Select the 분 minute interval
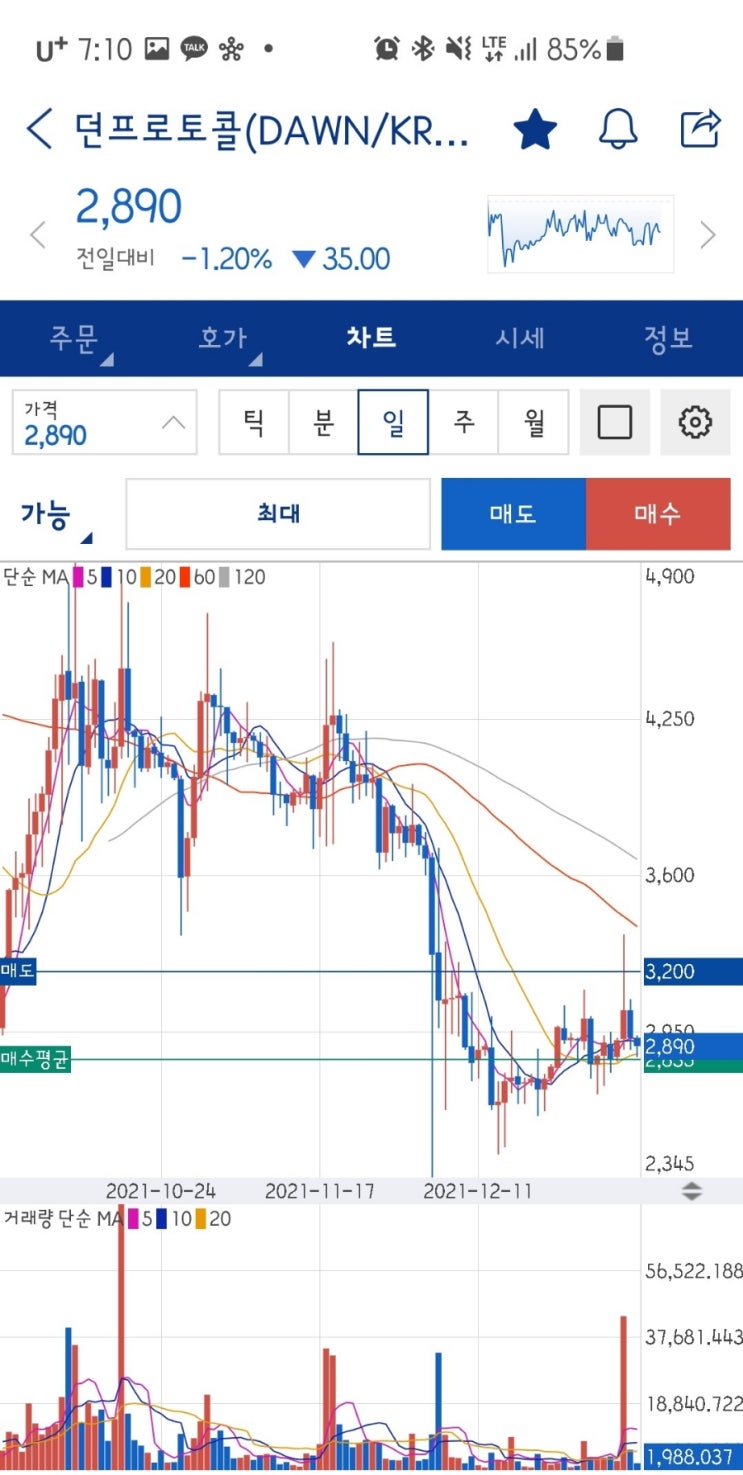 323,422
